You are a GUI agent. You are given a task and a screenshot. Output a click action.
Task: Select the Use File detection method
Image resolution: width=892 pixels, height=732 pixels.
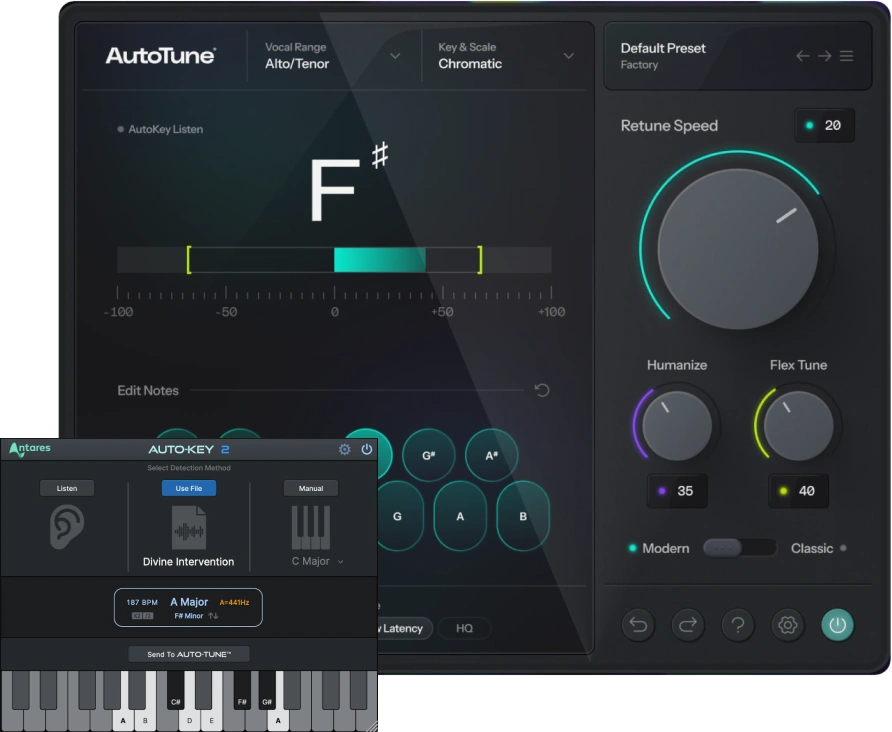point(189,488)
